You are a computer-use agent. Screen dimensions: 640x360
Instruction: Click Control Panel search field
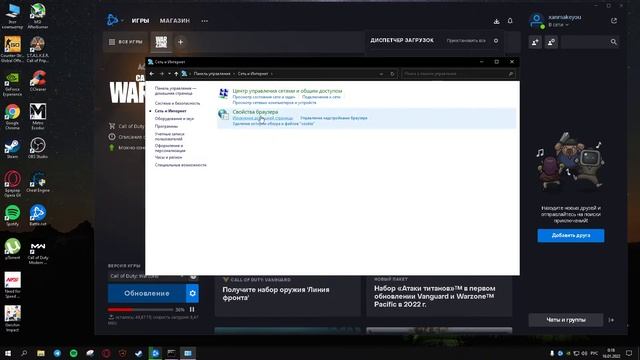click(x=458, y=74)
